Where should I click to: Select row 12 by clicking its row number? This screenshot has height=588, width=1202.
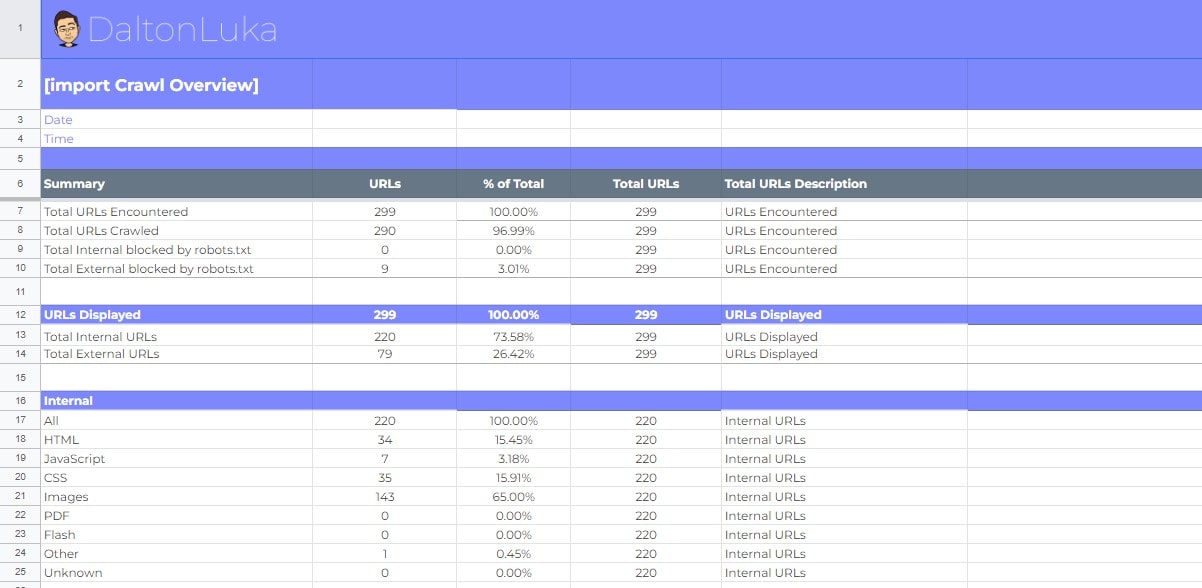tap(19, 314)
